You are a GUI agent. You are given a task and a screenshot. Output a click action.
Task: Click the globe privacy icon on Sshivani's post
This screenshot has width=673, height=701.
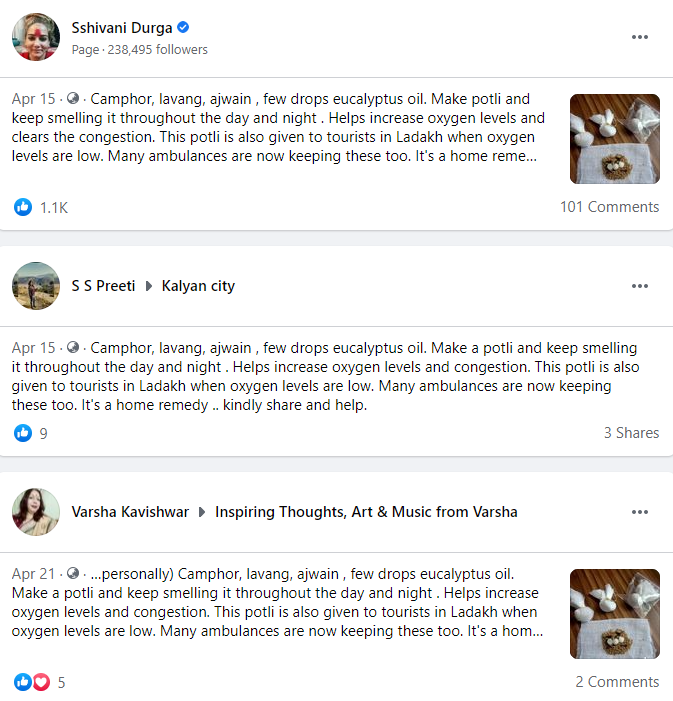(x=73, y=99)
